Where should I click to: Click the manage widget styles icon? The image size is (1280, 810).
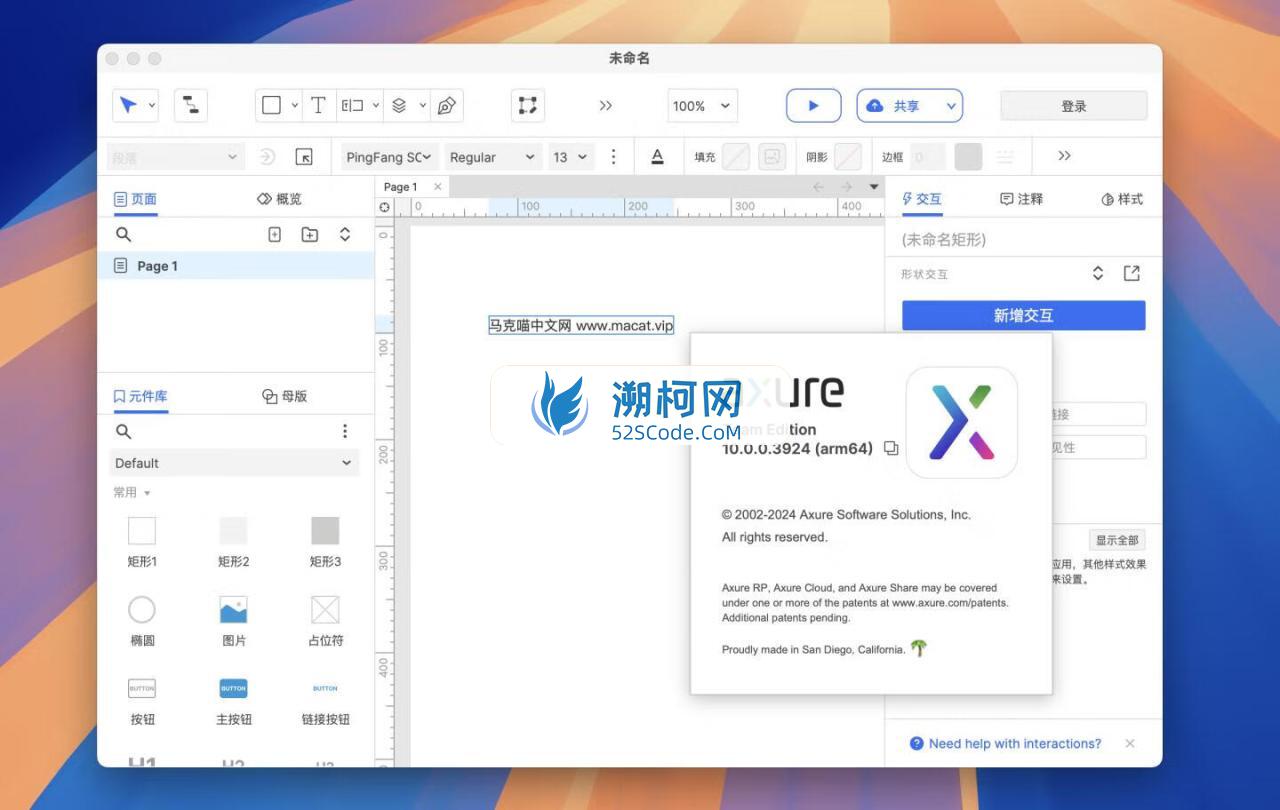(304, 157)
